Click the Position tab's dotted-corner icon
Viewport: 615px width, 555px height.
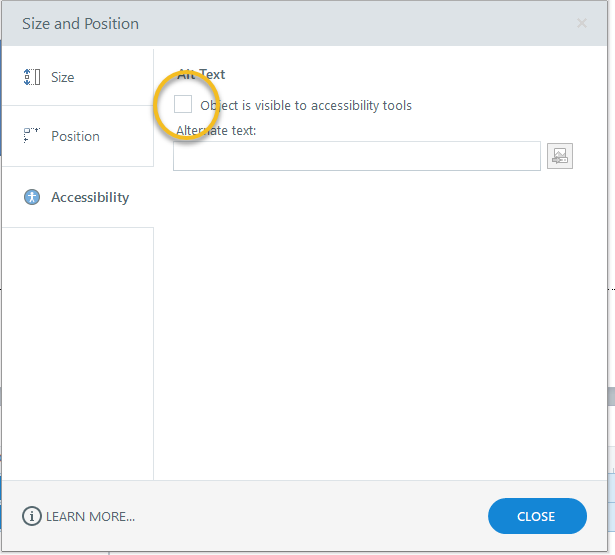pos(31,135)
